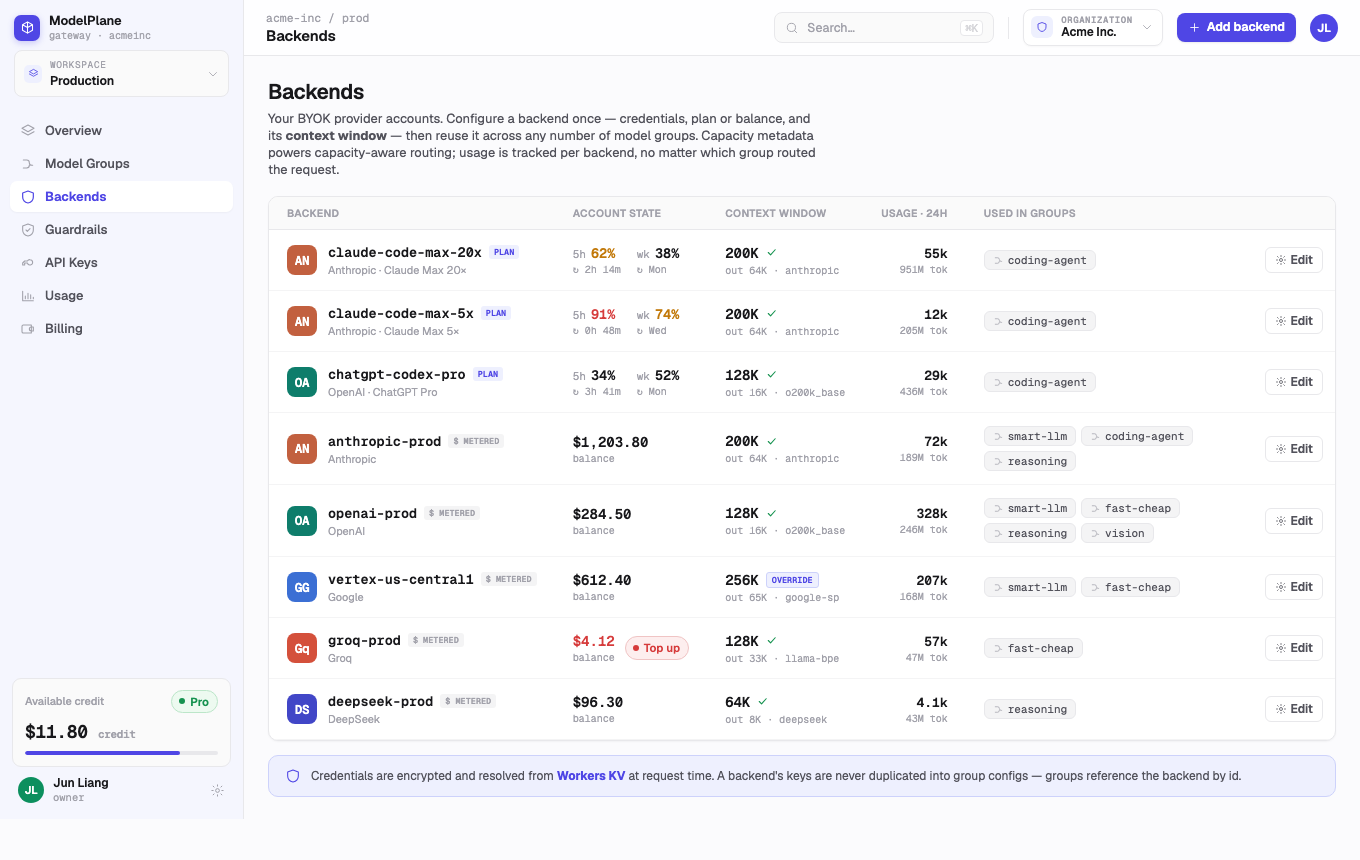This screenshot has height=860, width=1360.
Task: Click the Gq icon for groq-prod
Action: (302, 648)
